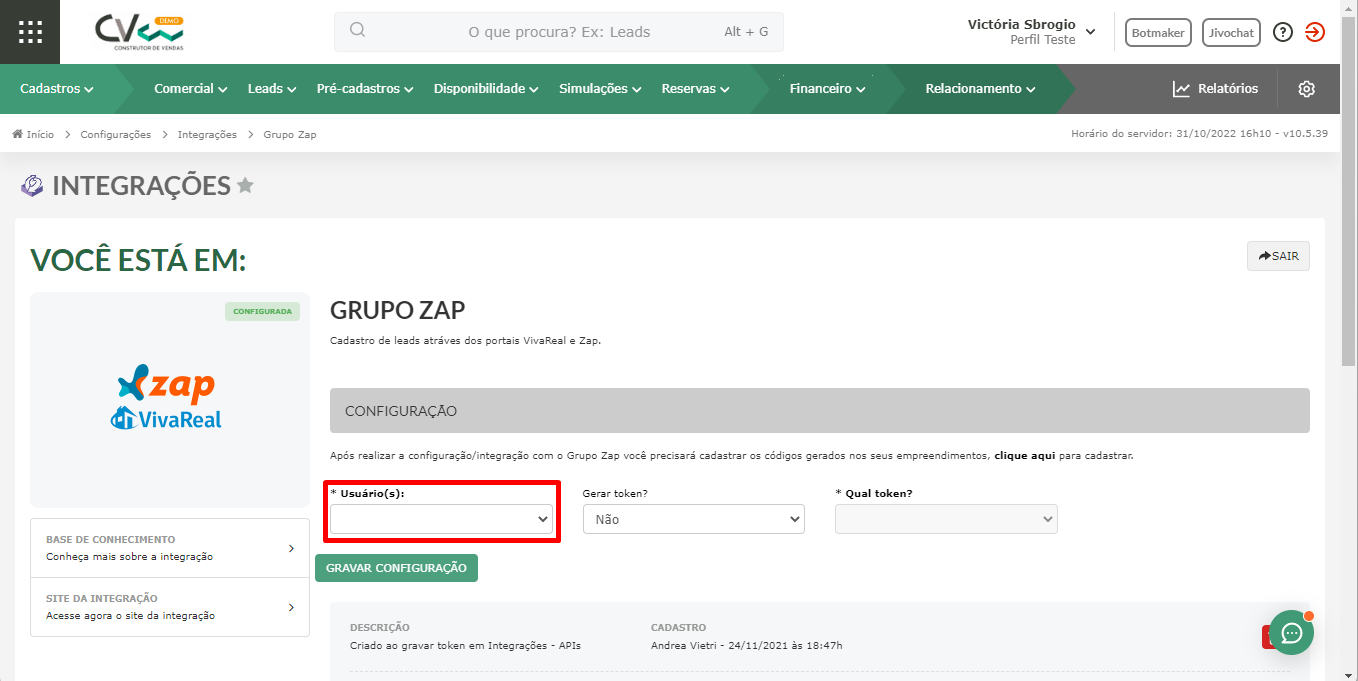Click the Gravar Configuração button

[x=396, y=568]
